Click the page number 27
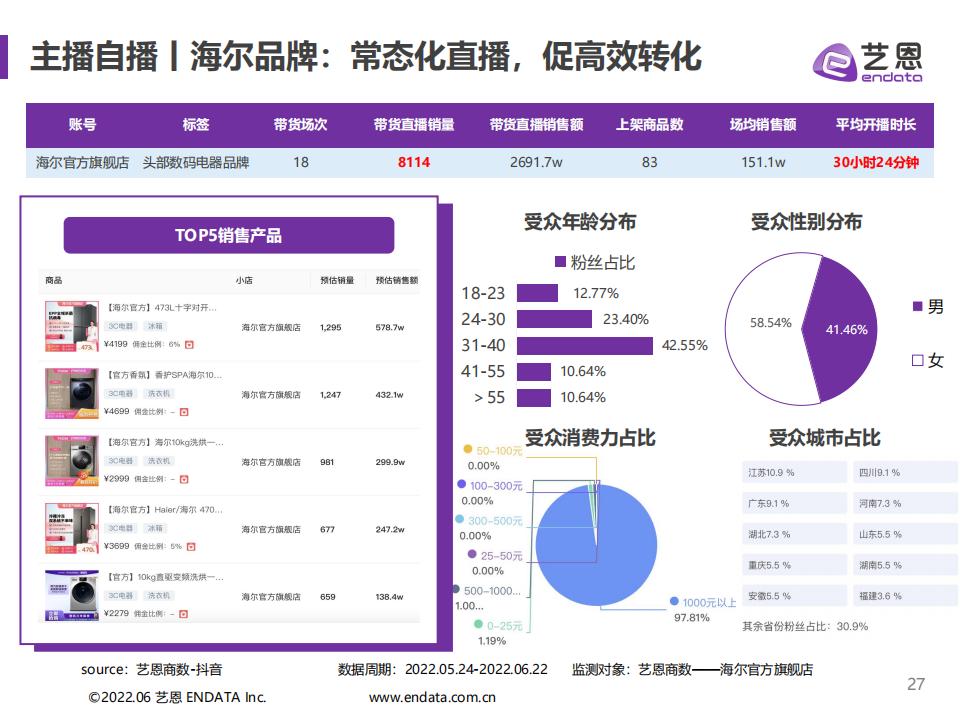Image resolution: width=960 pixels, height=720 pixels. tap(916, 684)
